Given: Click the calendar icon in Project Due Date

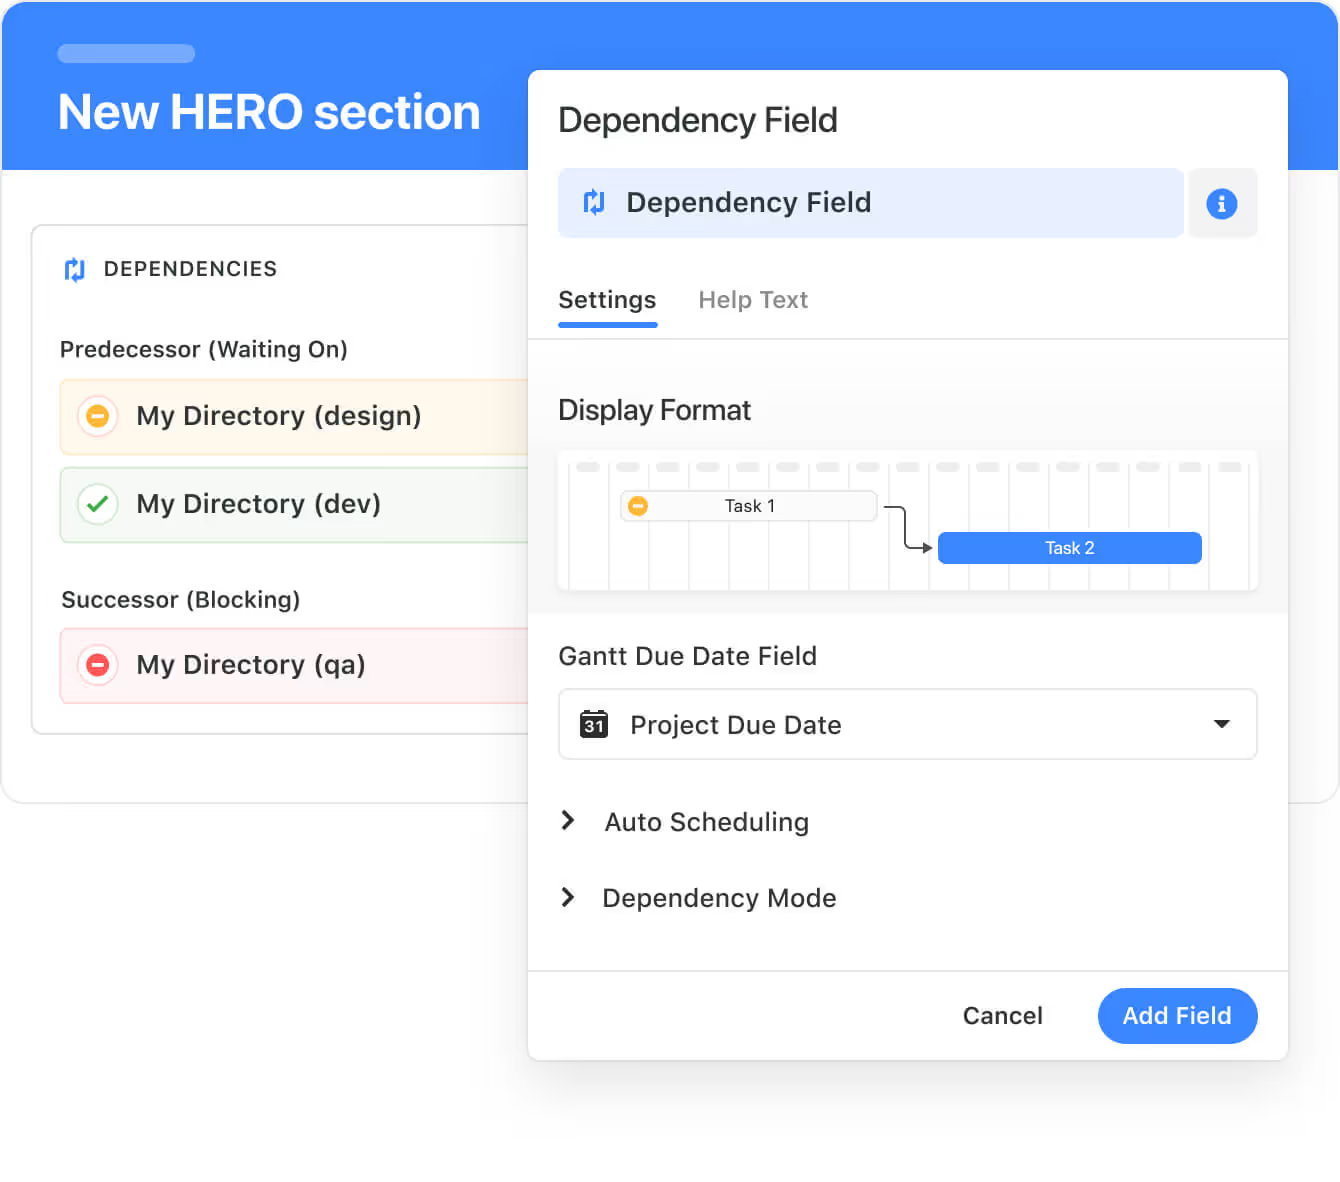Looking at the screenshot, I should [594, 725].
